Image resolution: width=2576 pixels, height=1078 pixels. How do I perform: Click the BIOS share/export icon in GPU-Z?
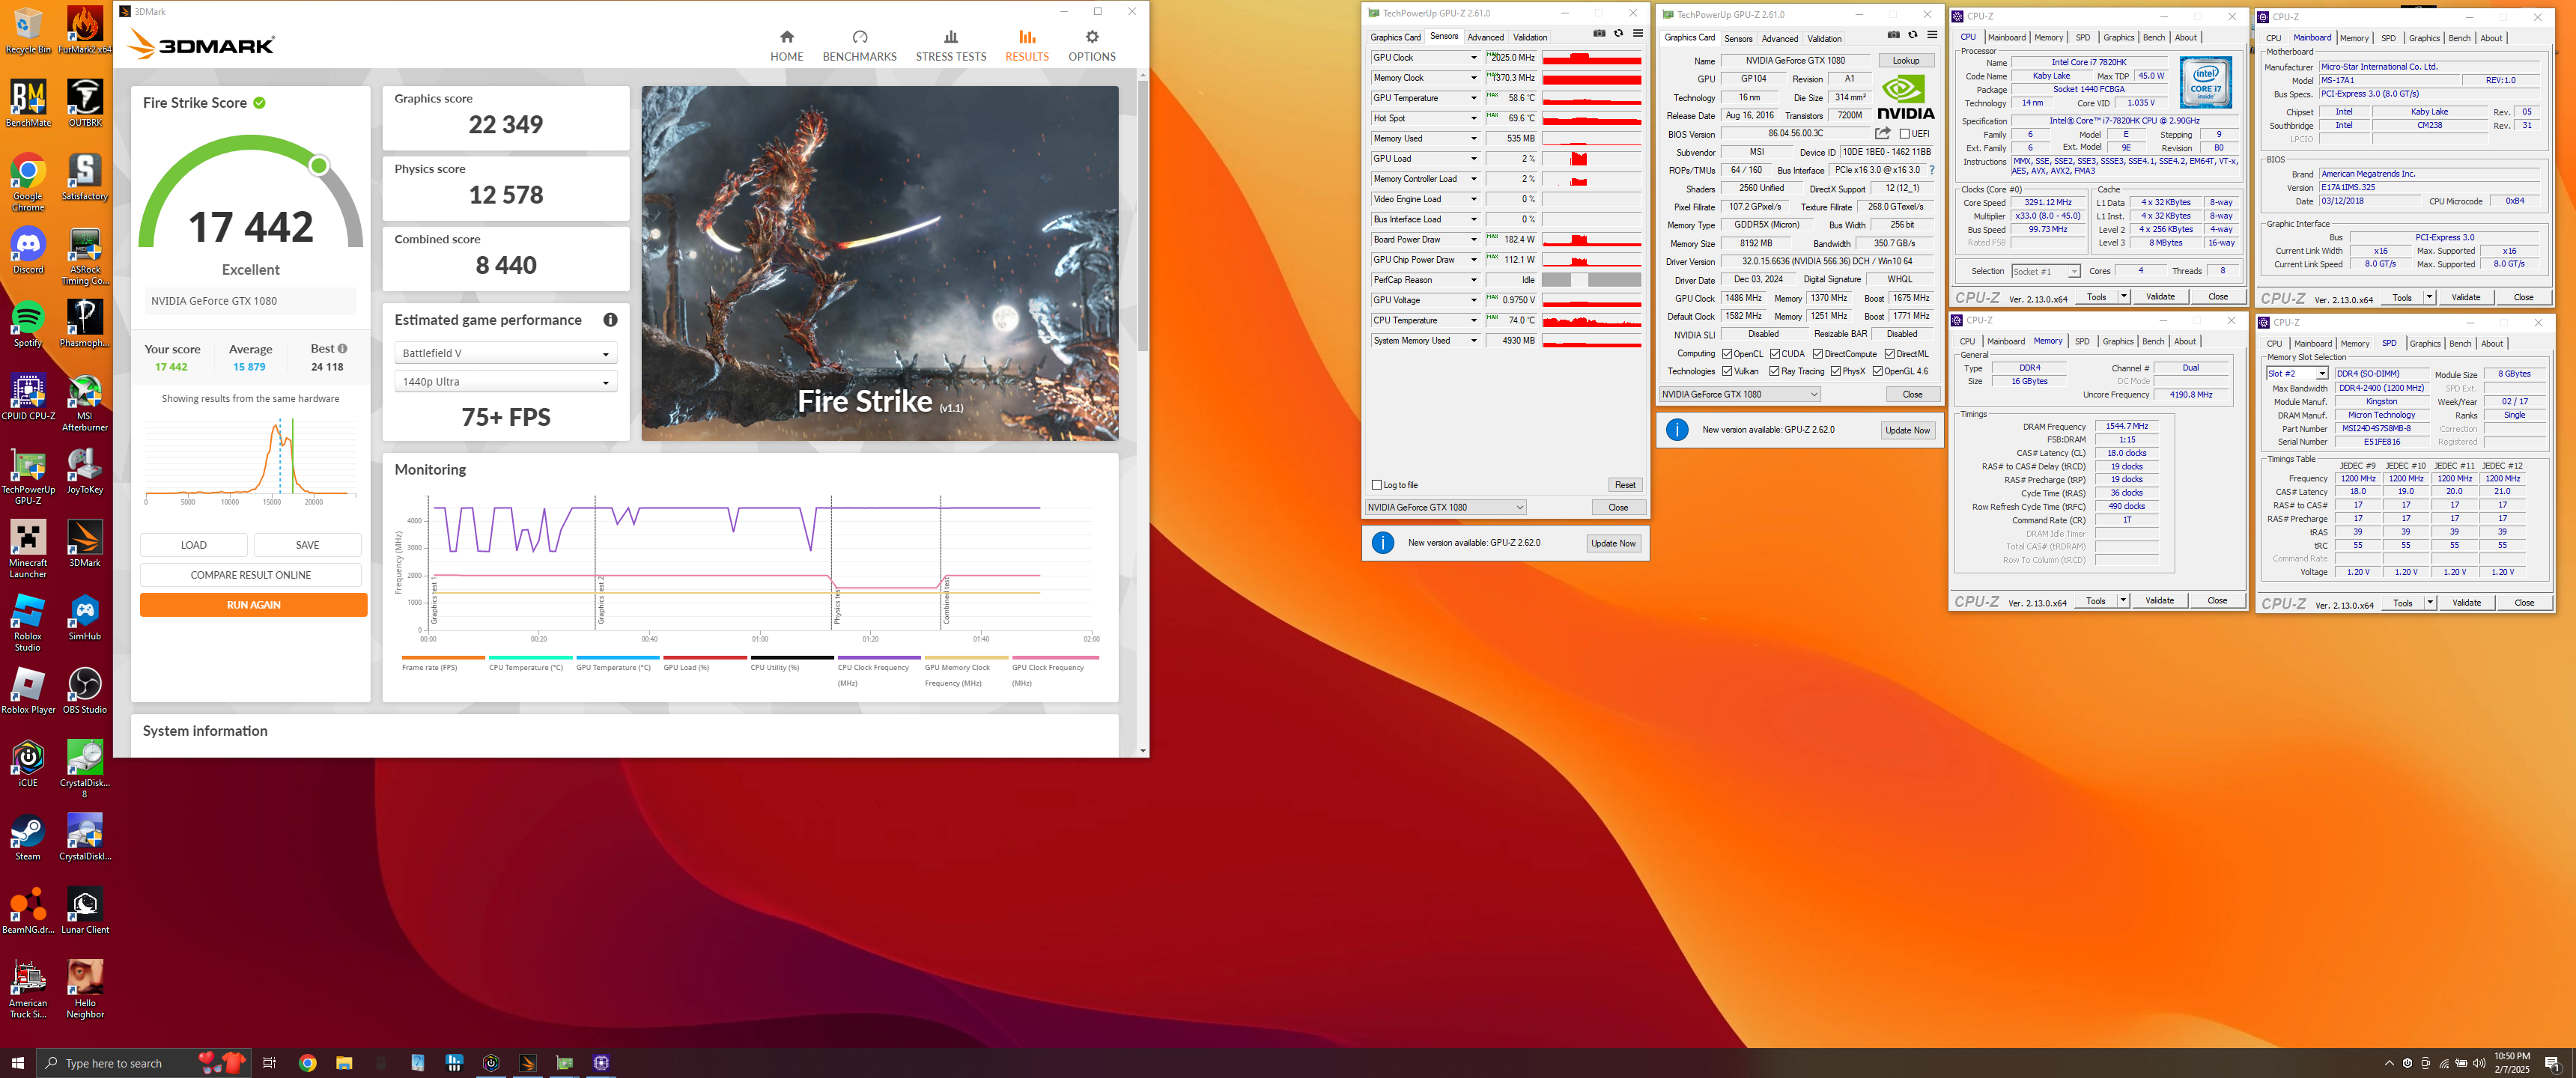(1883, 133)
